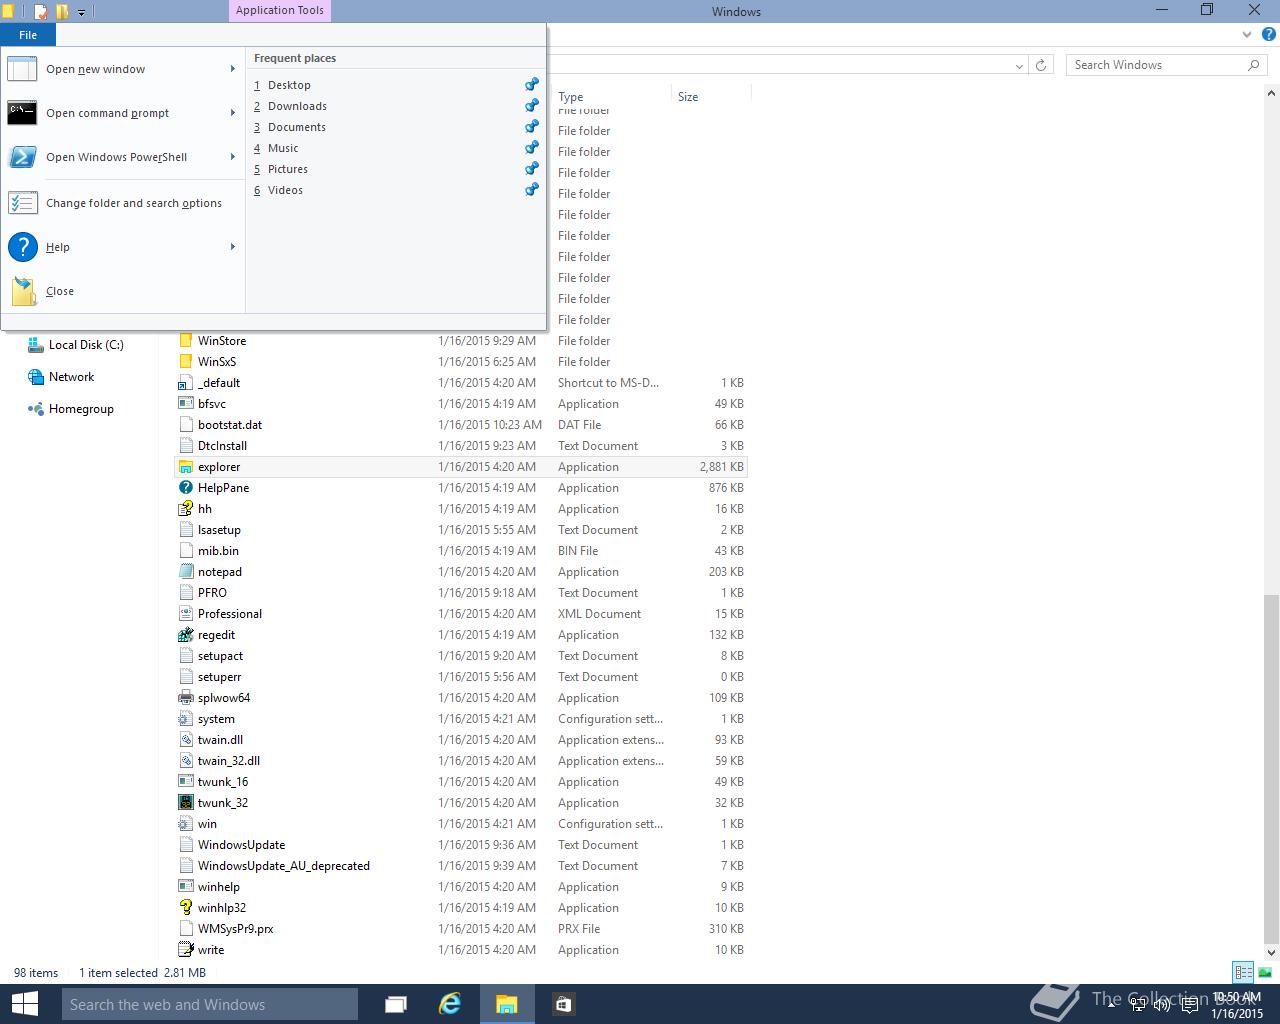The width and height of the screenshot is (1280, 1024).
Task: Unpin Pictures using its pin icon
Action: pos(532,169)
